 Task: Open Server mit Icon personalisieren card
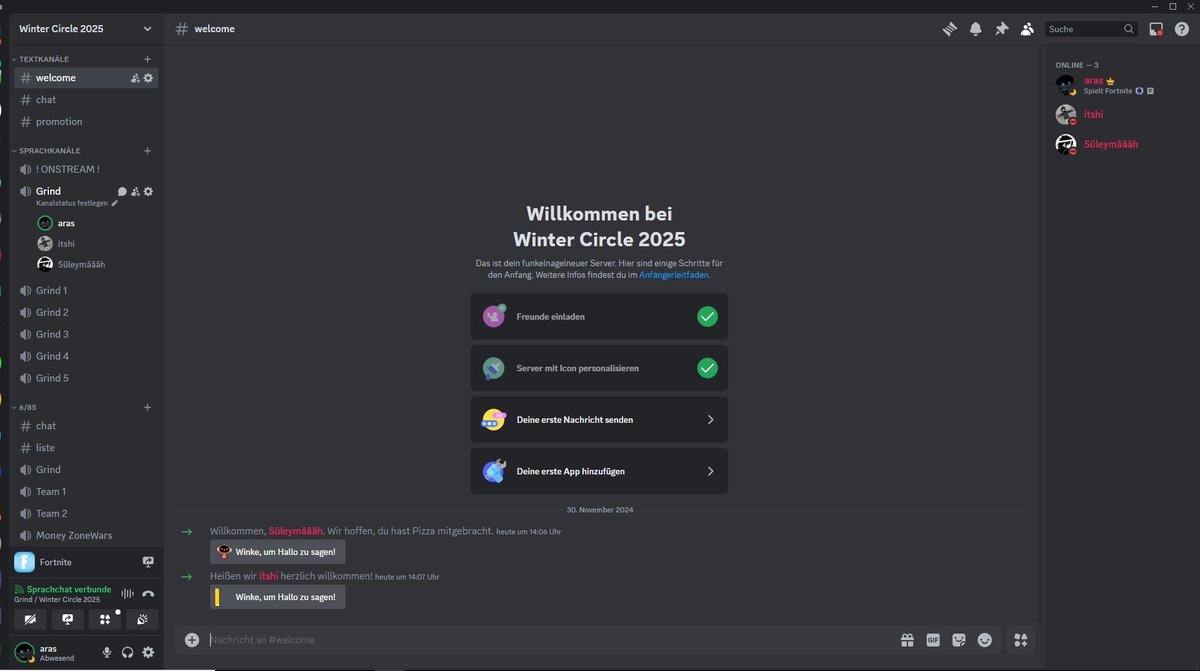599,368
